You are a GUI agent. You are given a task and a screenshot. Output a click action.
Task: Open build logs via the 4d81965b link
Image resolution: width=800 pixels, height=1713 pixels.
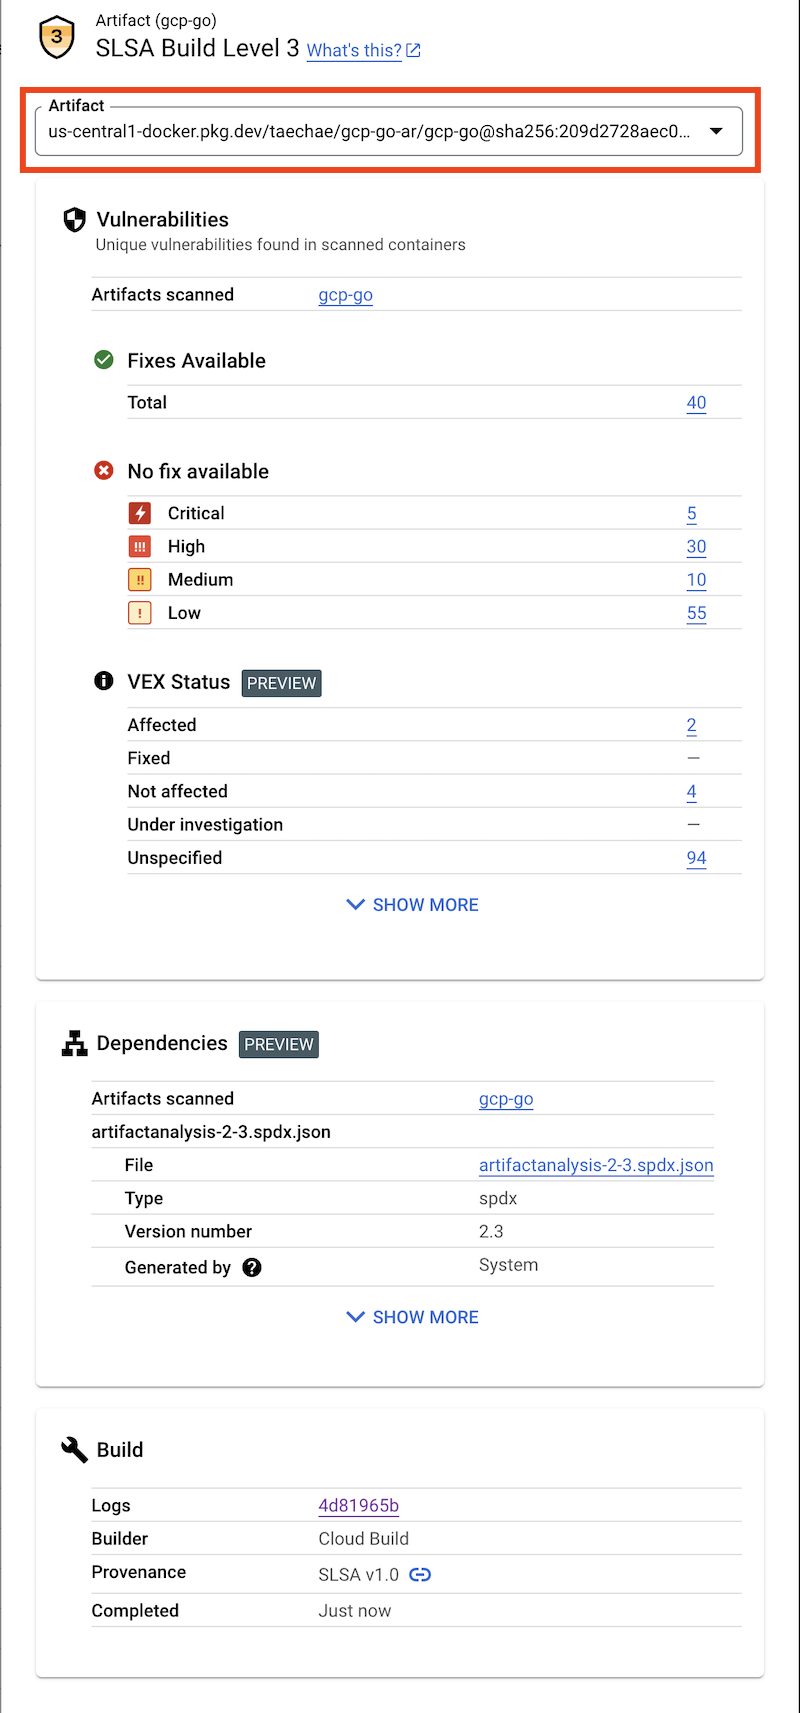point(358,1505)
